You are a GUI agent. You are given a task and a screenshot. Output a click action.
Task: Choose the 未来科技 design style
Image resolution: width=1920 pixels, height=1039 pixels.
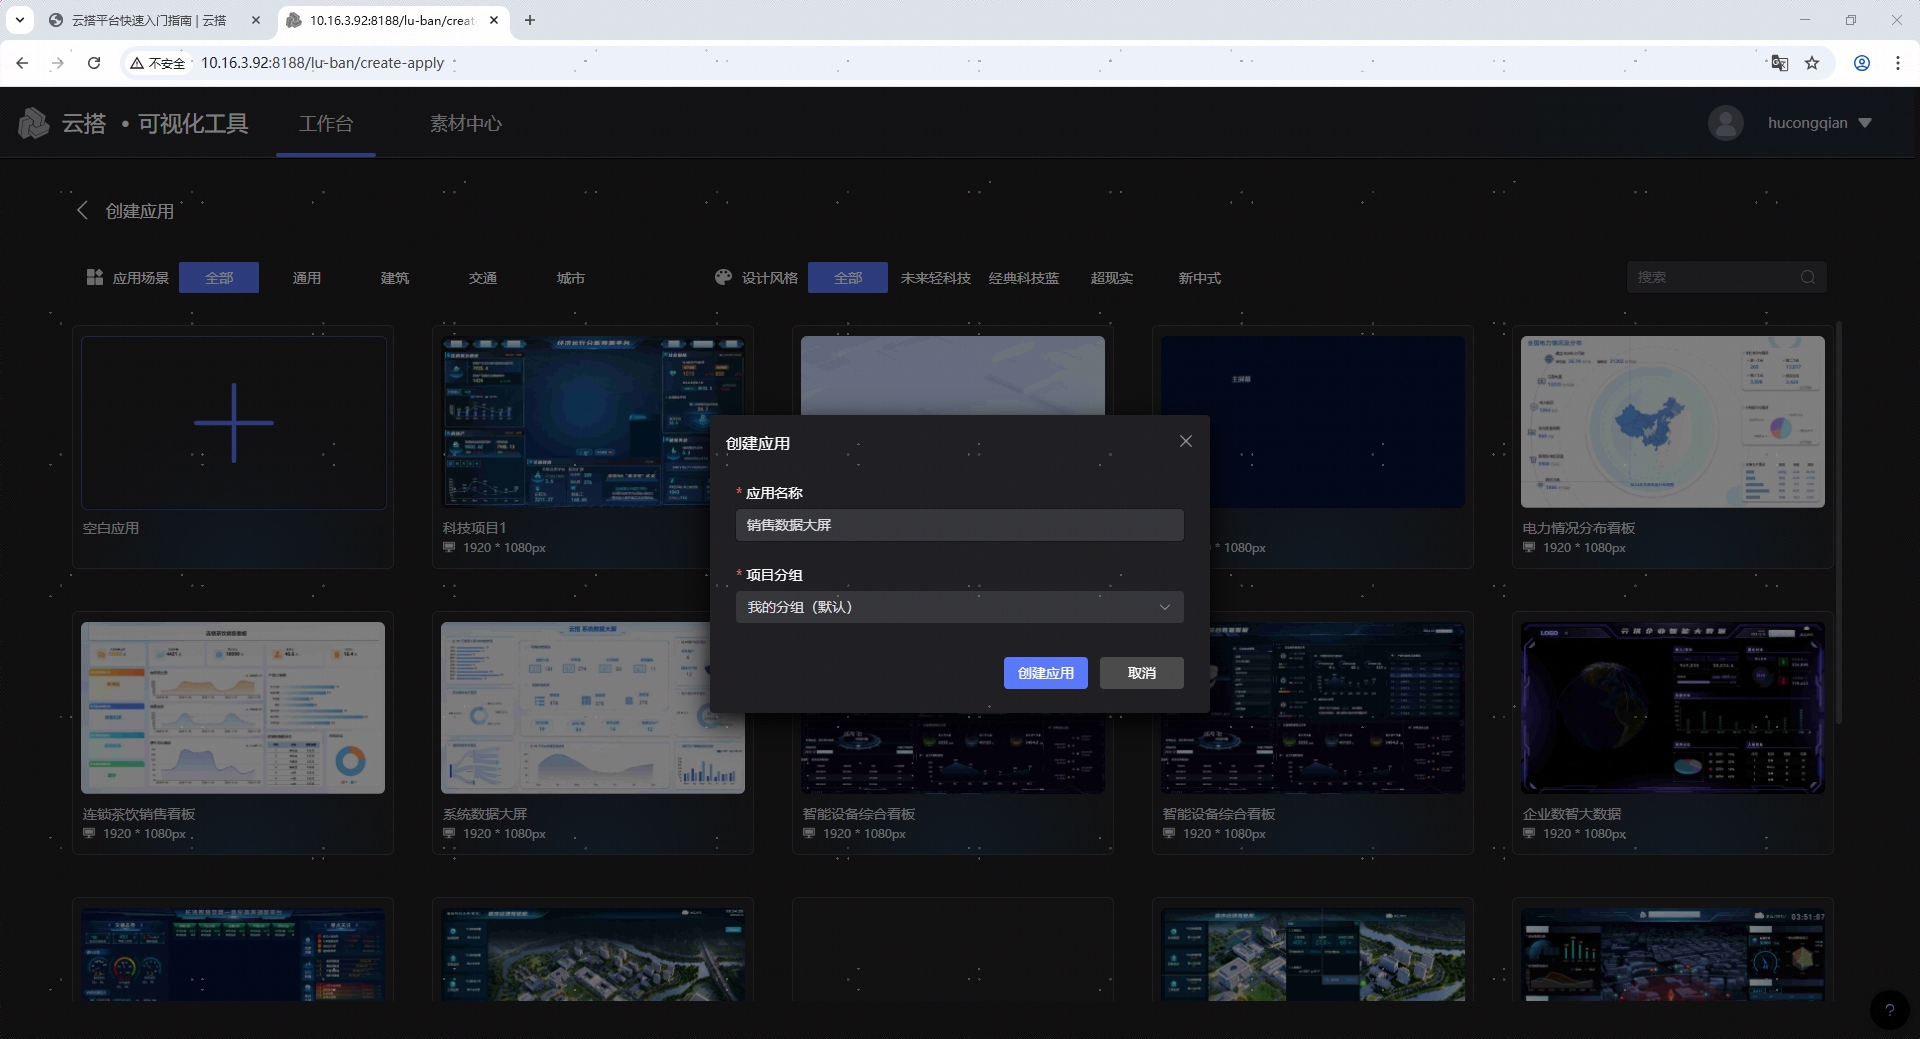936,278
